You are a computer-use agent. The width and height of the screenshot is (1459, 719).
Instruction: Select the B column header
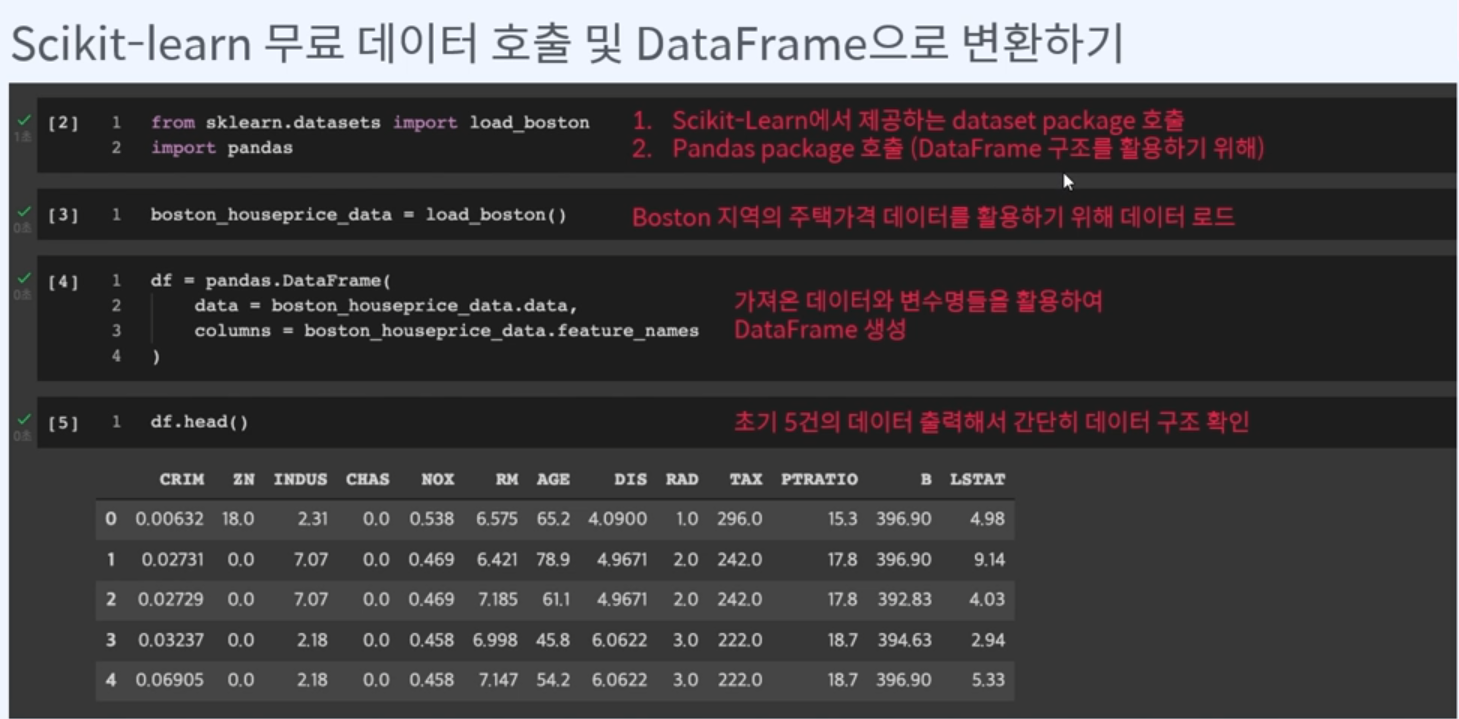[x=926, y=480]
